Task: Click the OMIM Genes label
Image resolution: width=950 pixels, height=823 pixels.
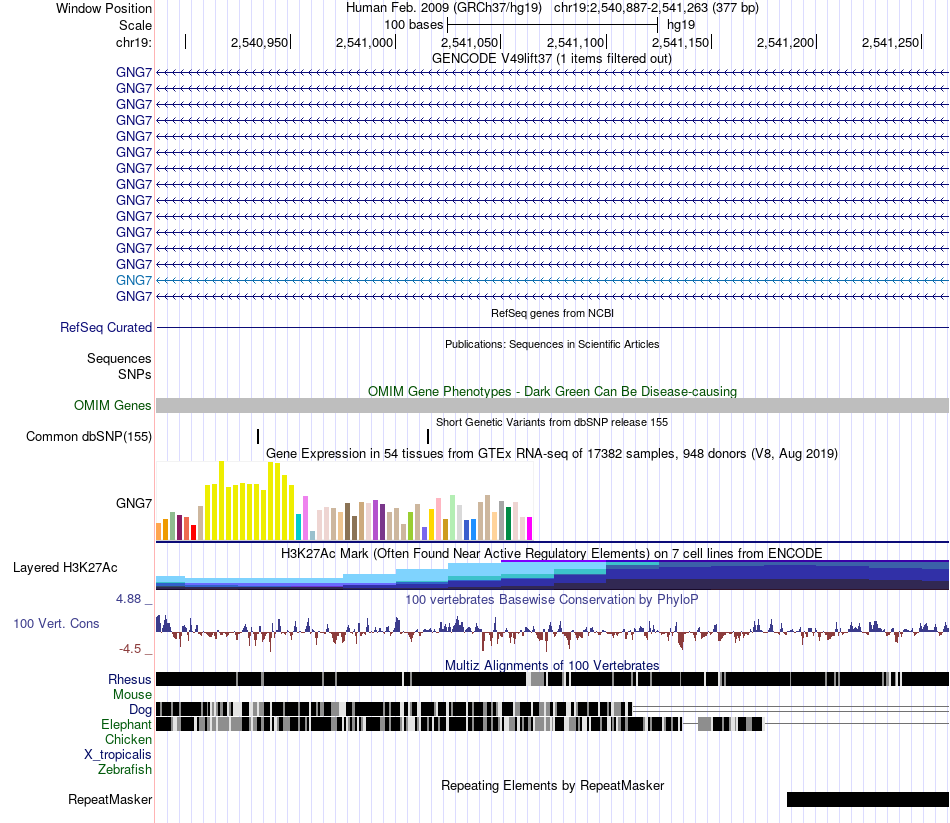Action: coord(113,405)
